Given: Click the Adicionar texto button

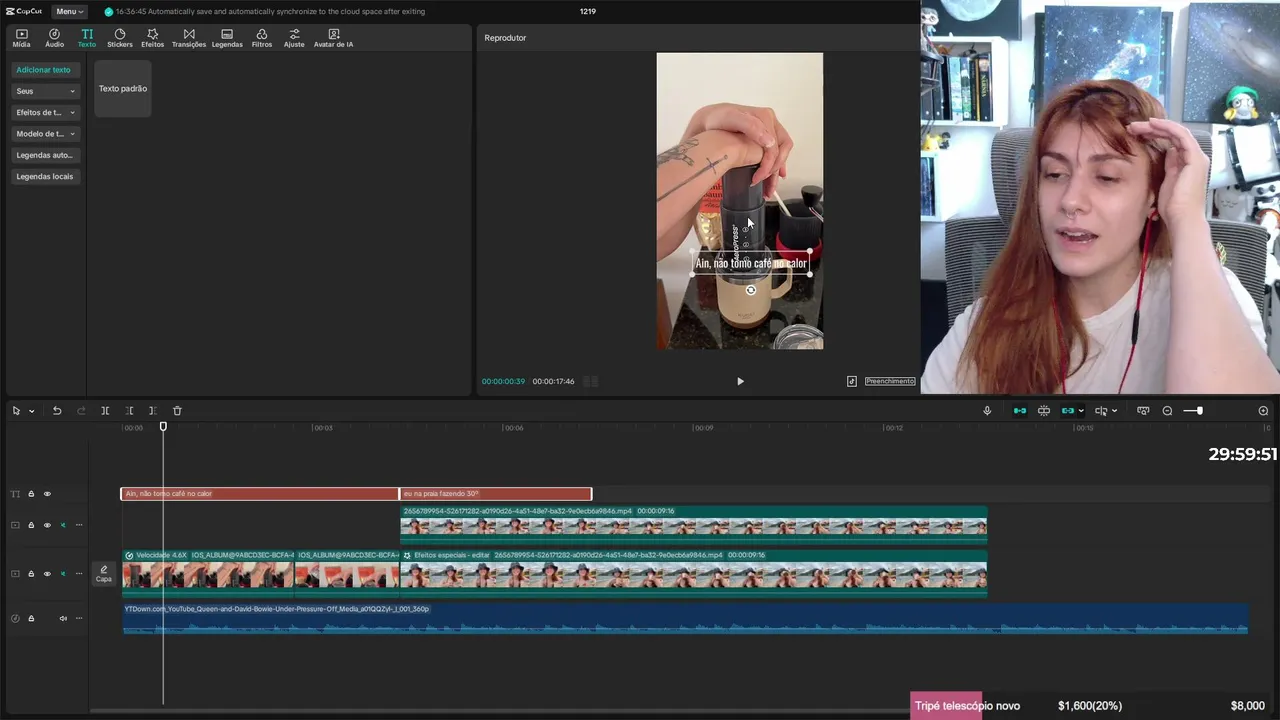Looking at the screenshot, I should point(44,70).
